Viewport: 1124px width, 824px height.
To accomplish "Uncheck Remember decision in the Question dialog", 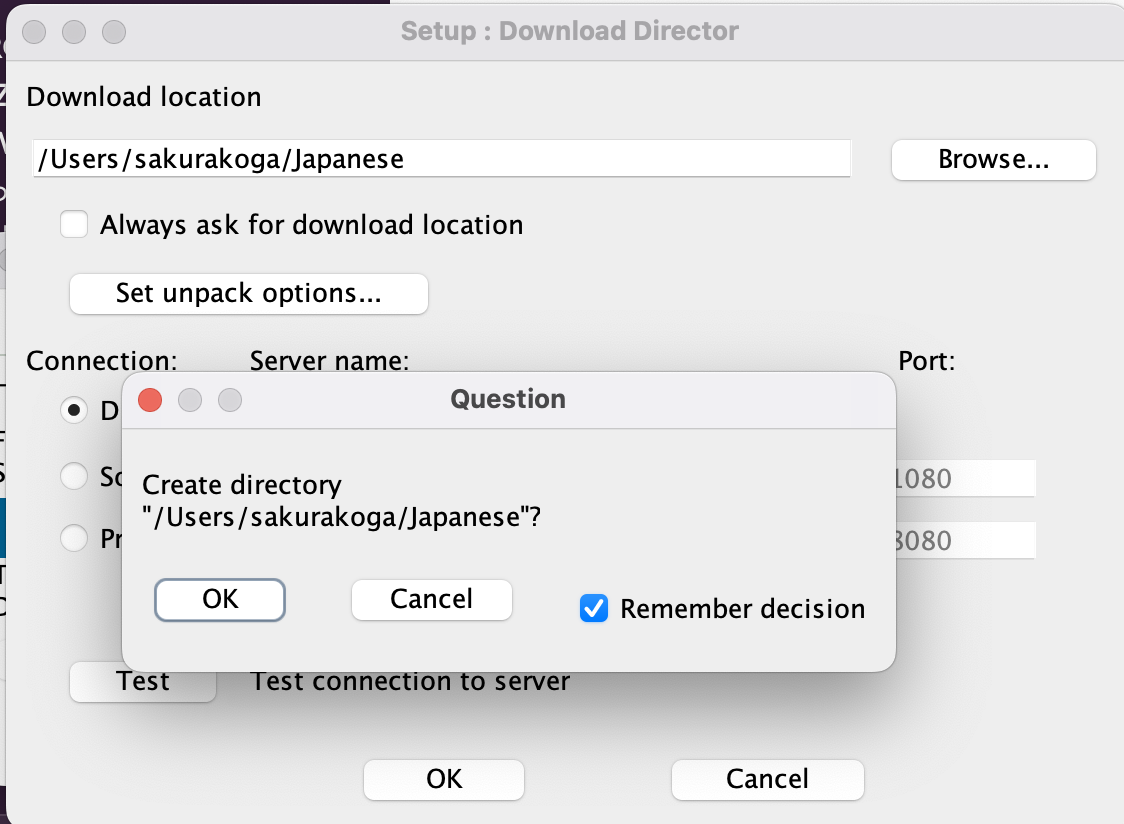I will click(x=594, y=608).
